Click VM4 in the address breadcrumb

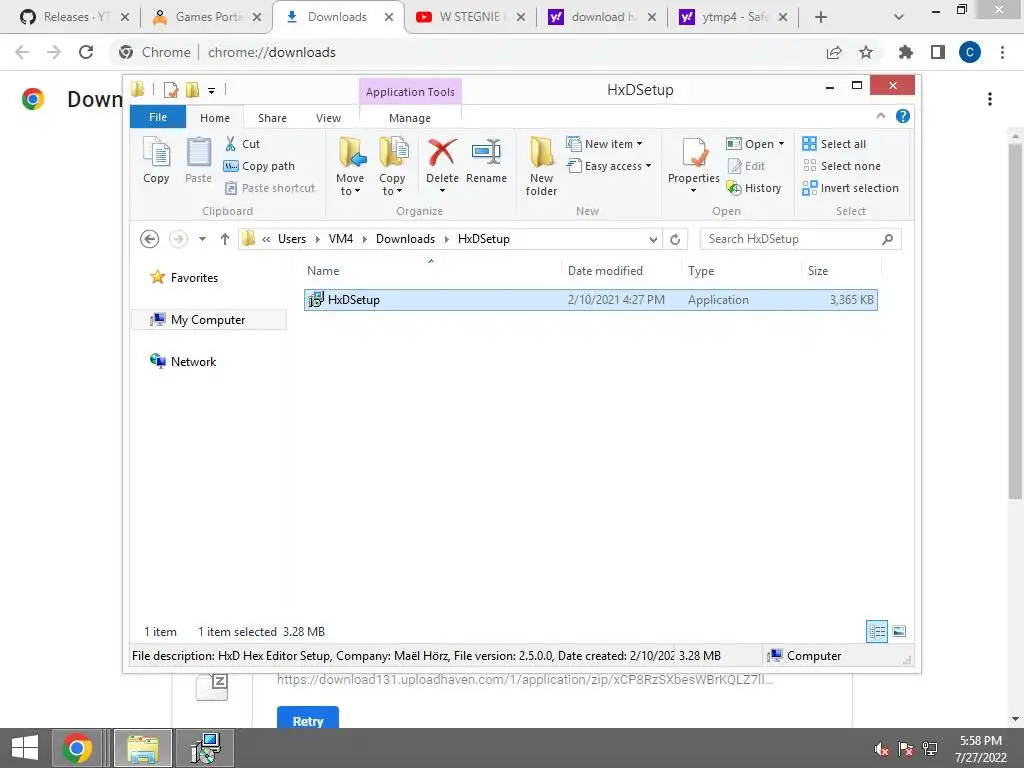tap(341, 239)
